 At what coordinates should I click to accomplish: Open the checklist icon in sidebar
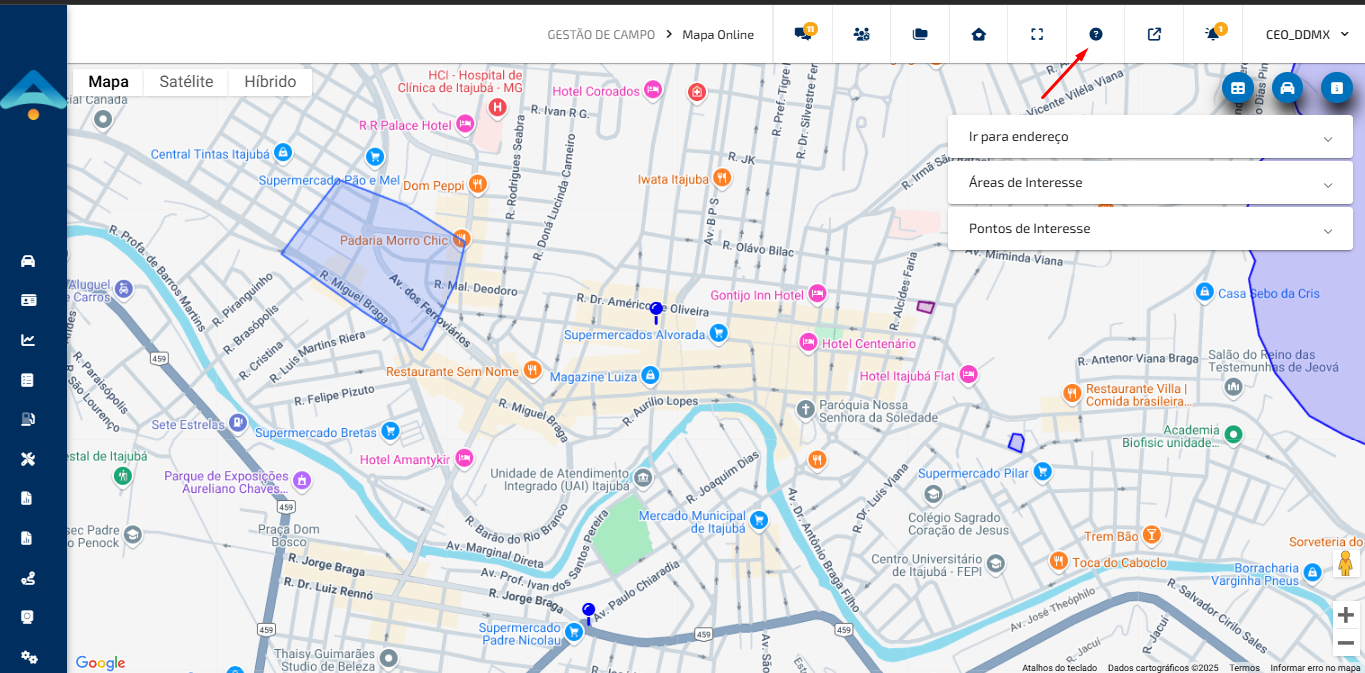(28, 380)
